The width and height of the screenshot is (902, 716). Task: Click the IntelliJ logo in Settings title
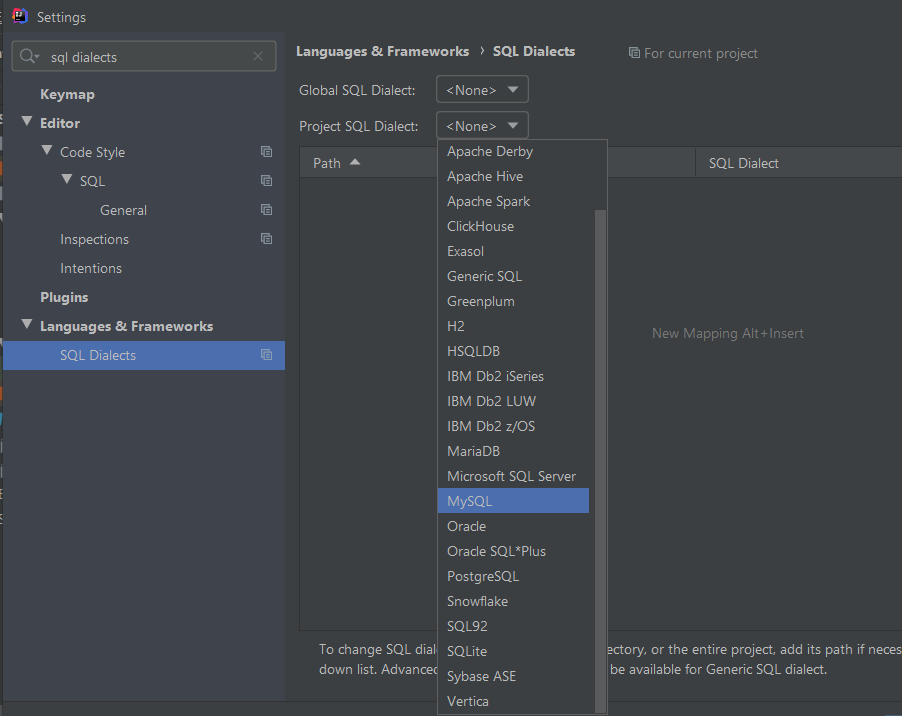[20, 16]
